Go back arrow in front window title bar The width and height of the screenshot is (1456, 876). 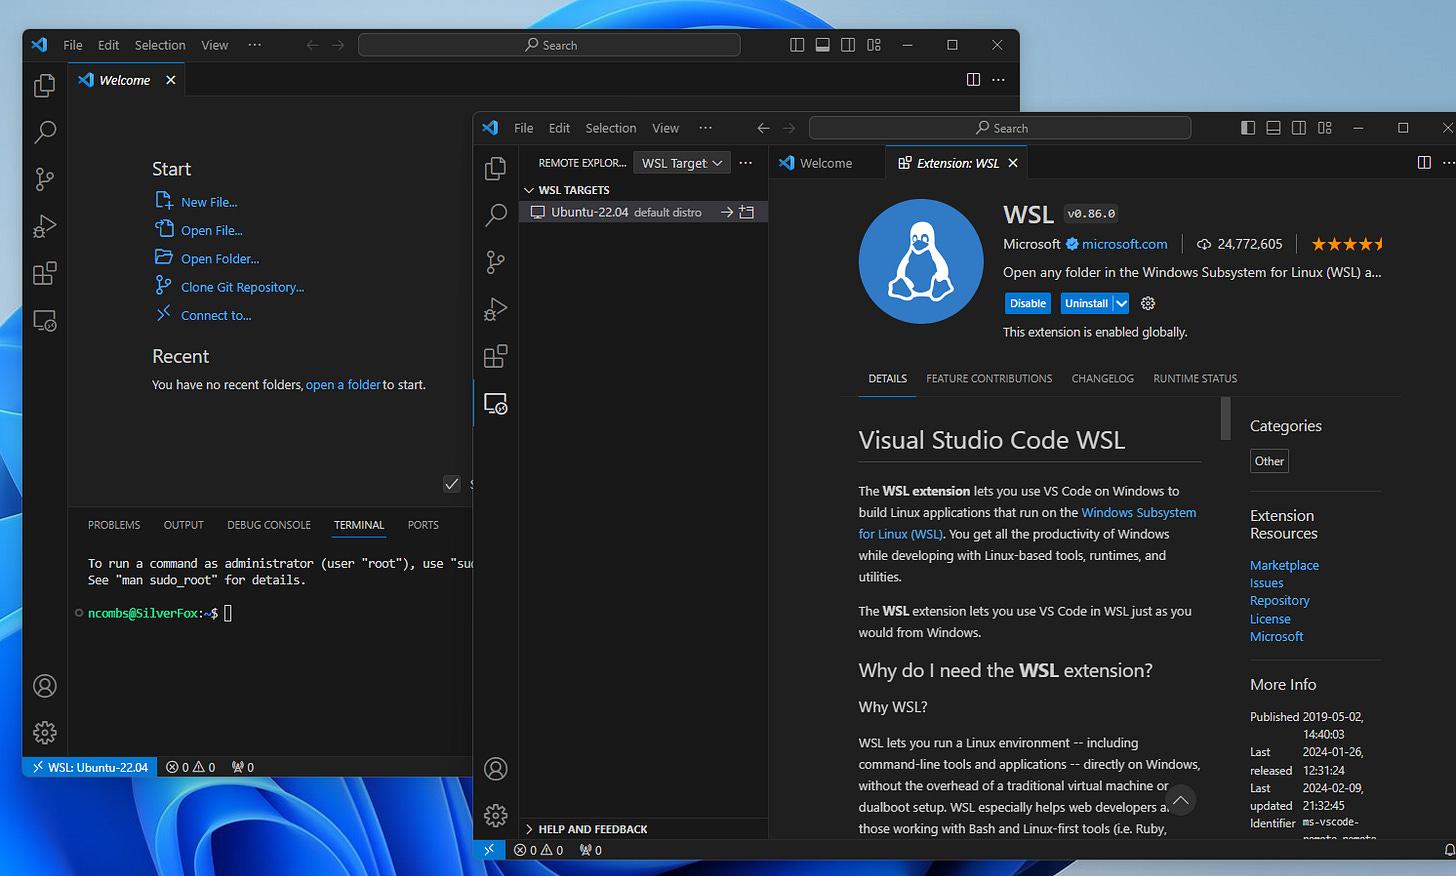(764, 128)
